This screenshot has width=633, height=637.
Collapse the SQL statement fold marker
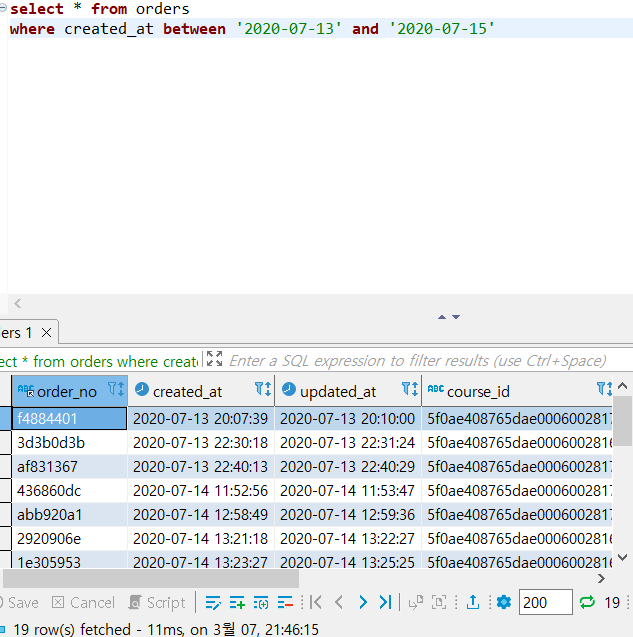point(3,8)
